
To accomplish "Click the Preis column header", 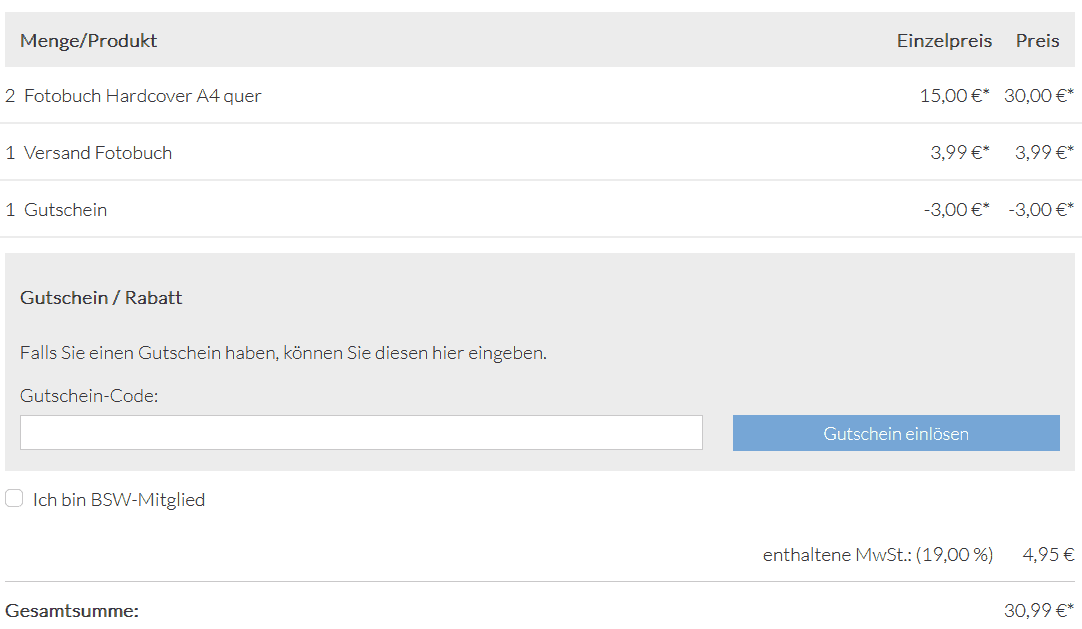I will click(1037, 41).
